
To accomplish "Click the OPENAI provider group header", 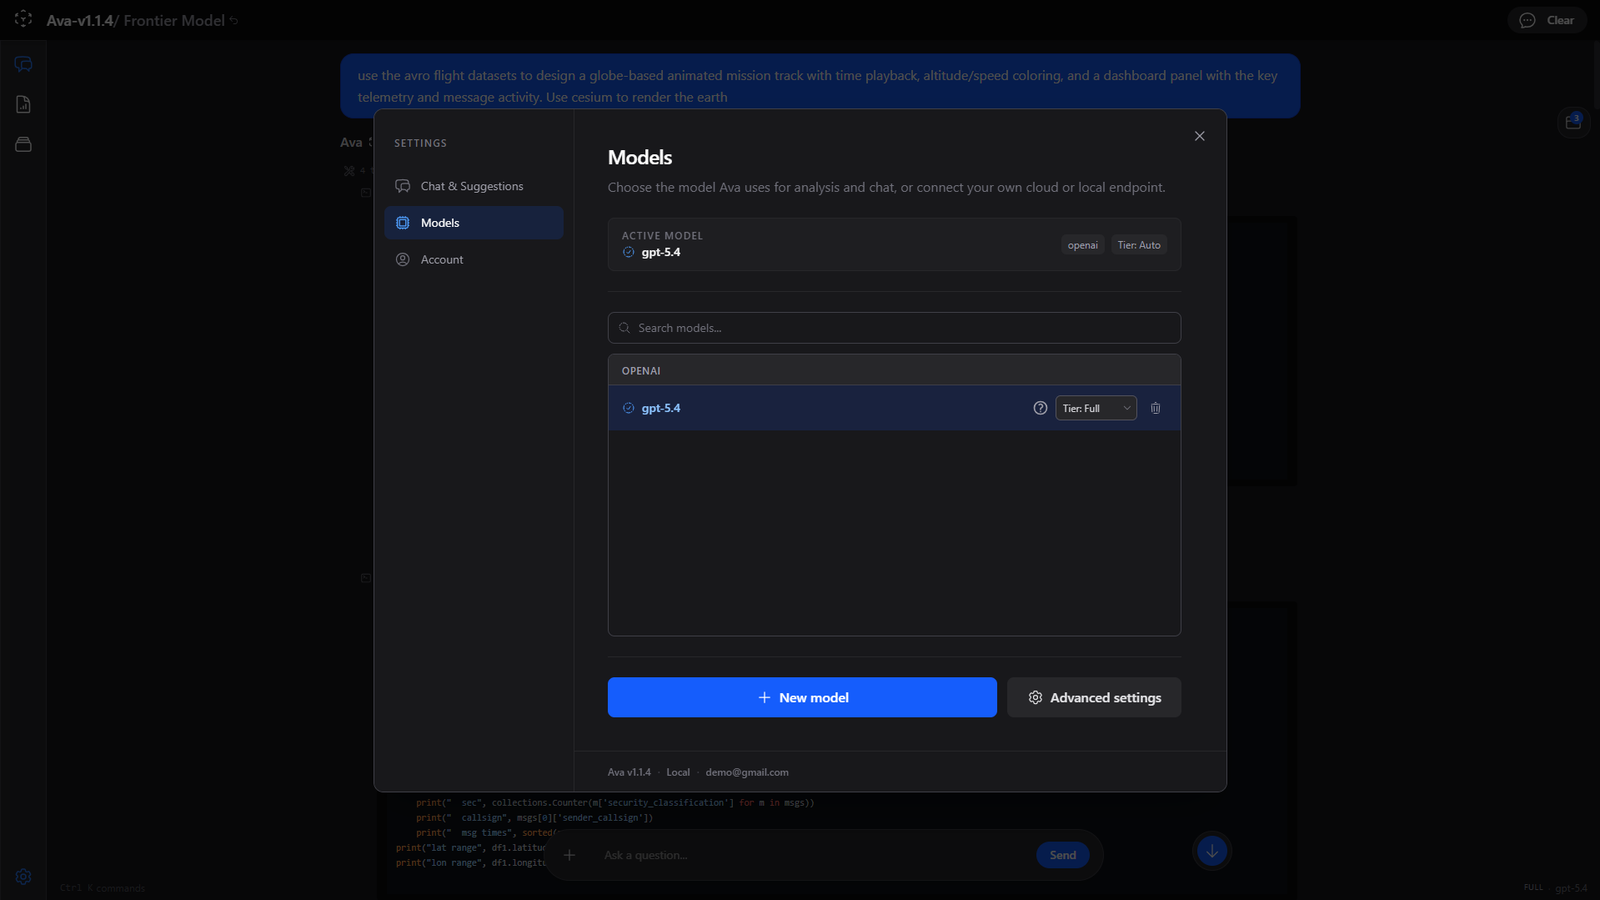I will [x=894, y=370].
